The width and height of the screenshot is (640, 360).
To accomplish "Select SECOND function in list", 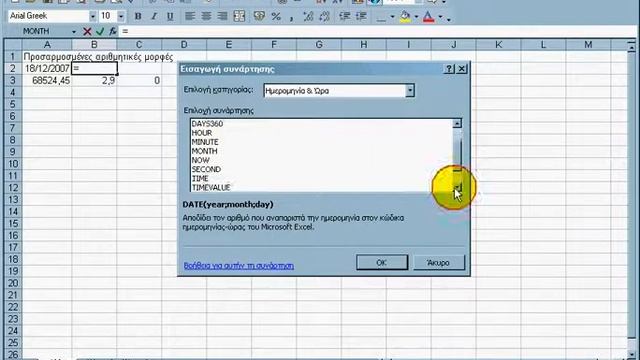I will 206,169.
